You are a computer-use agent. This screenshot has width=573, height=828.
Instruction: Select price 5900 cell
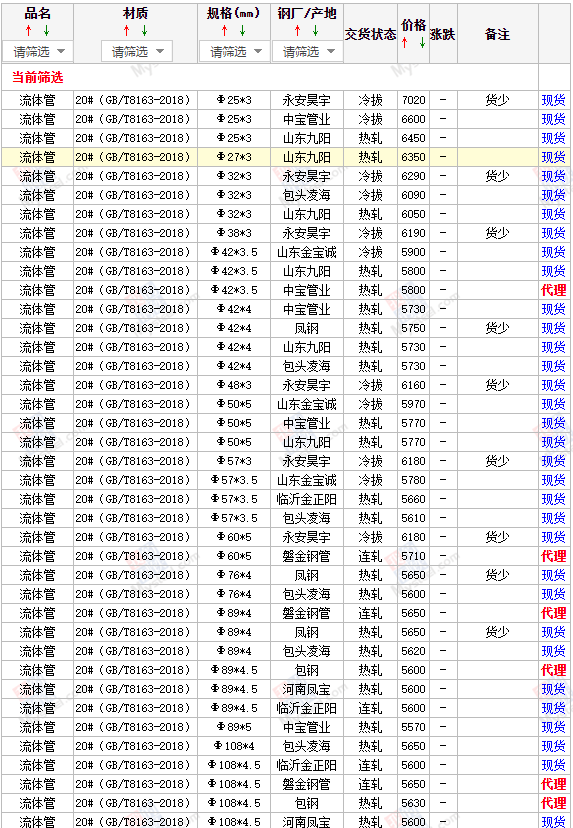point(413,252)
